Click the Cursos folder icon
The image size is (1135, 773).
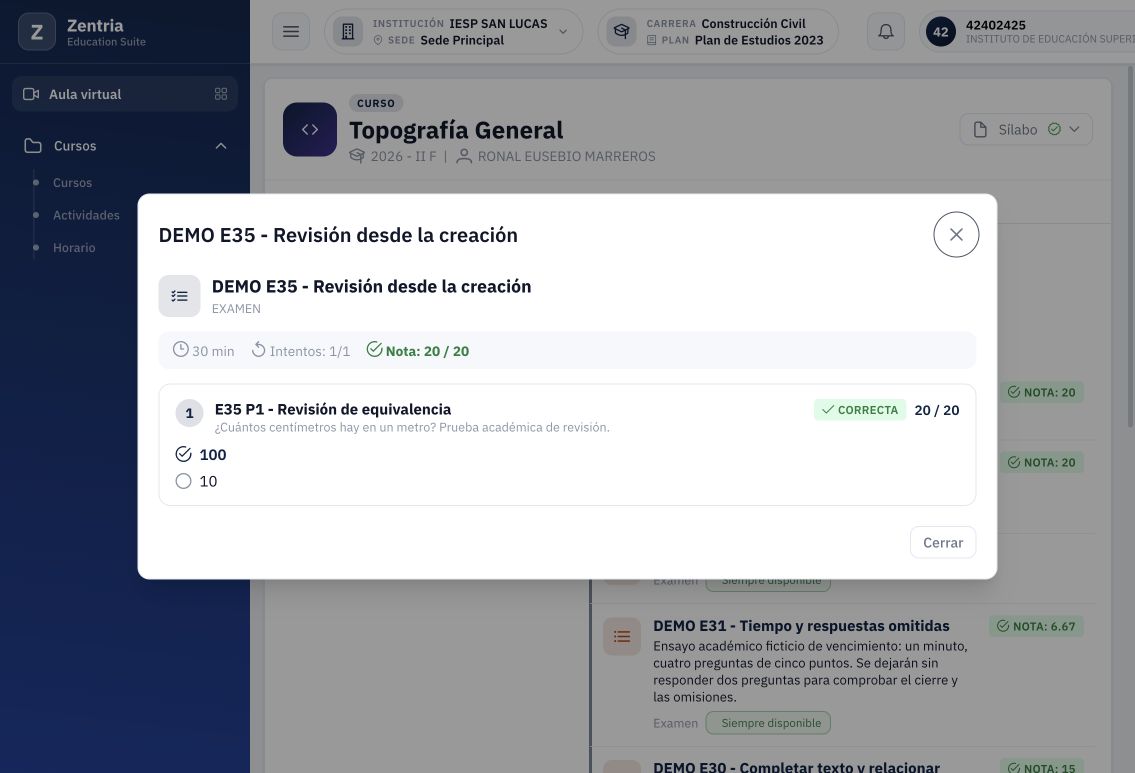pyautogui.click(x=33, y=145)
